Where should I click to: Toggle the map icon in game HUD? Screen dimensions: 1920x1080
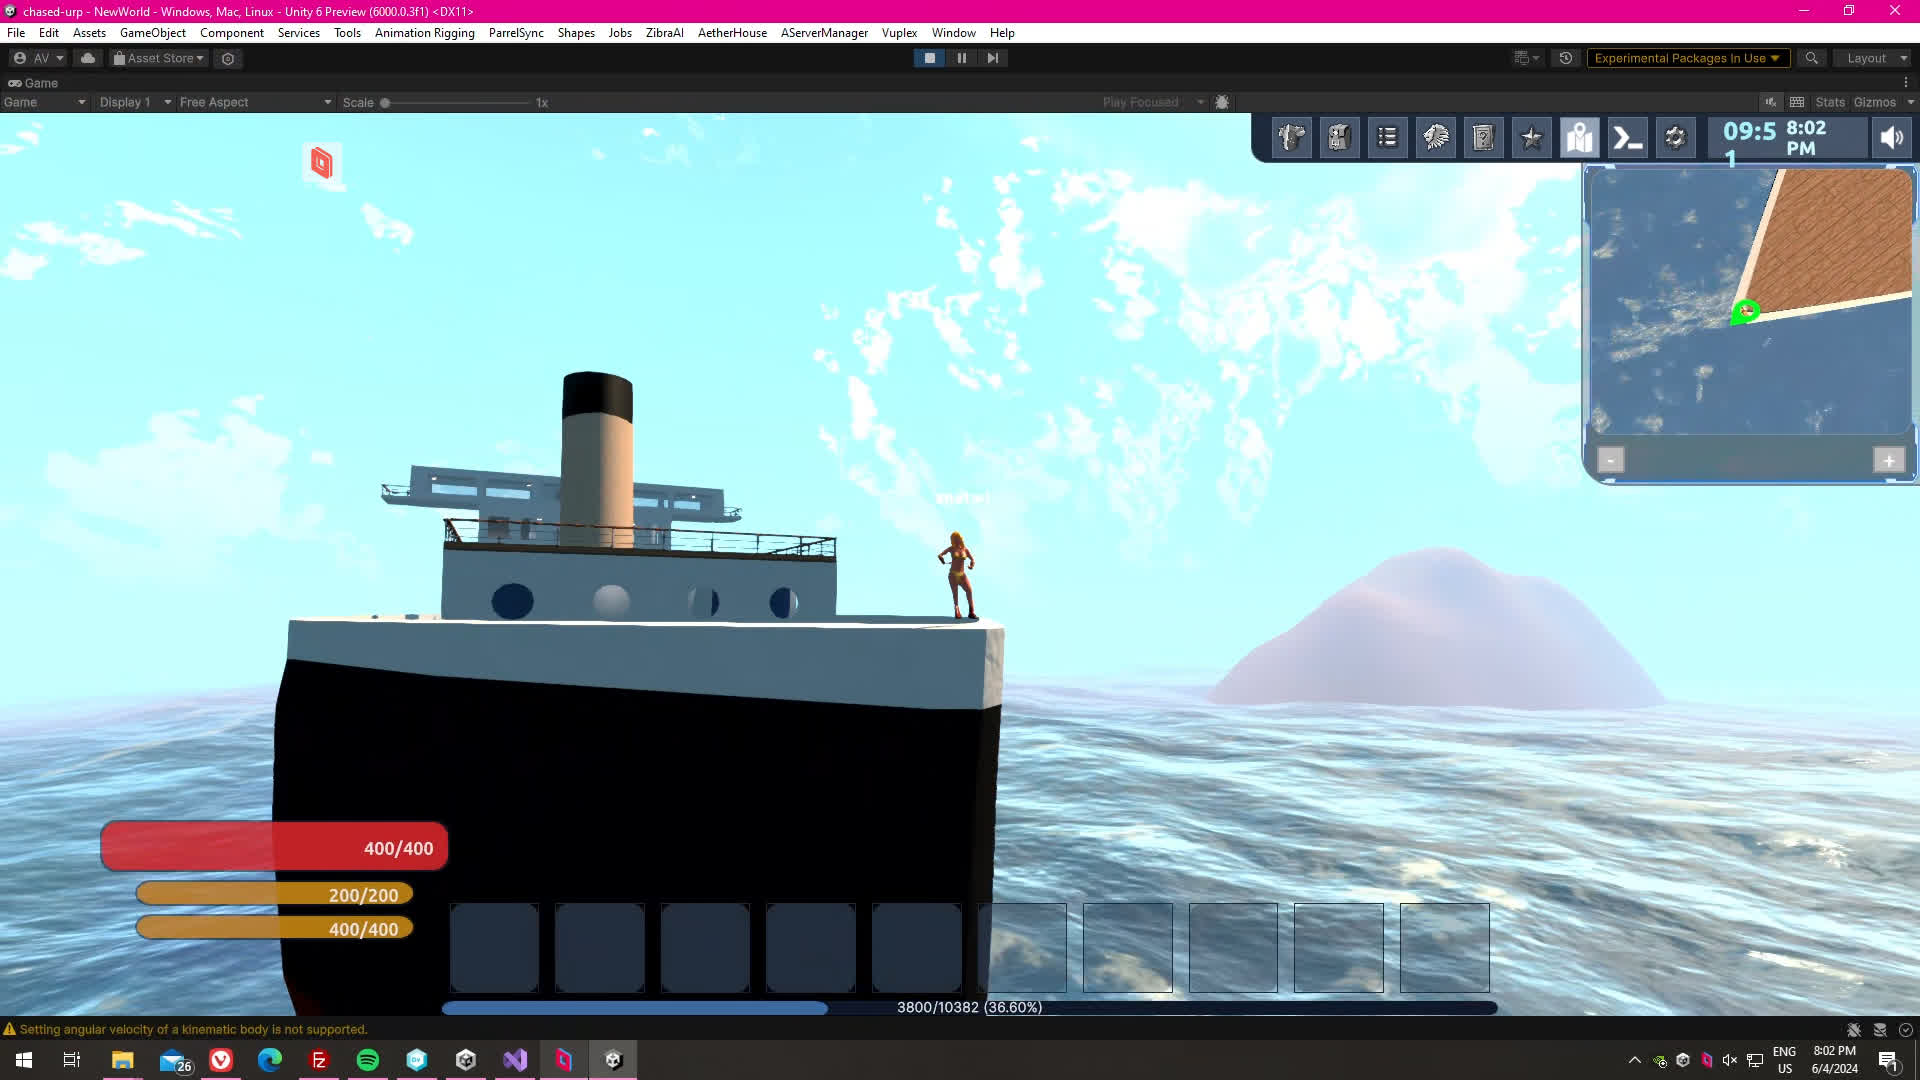tap(1579, 138)
